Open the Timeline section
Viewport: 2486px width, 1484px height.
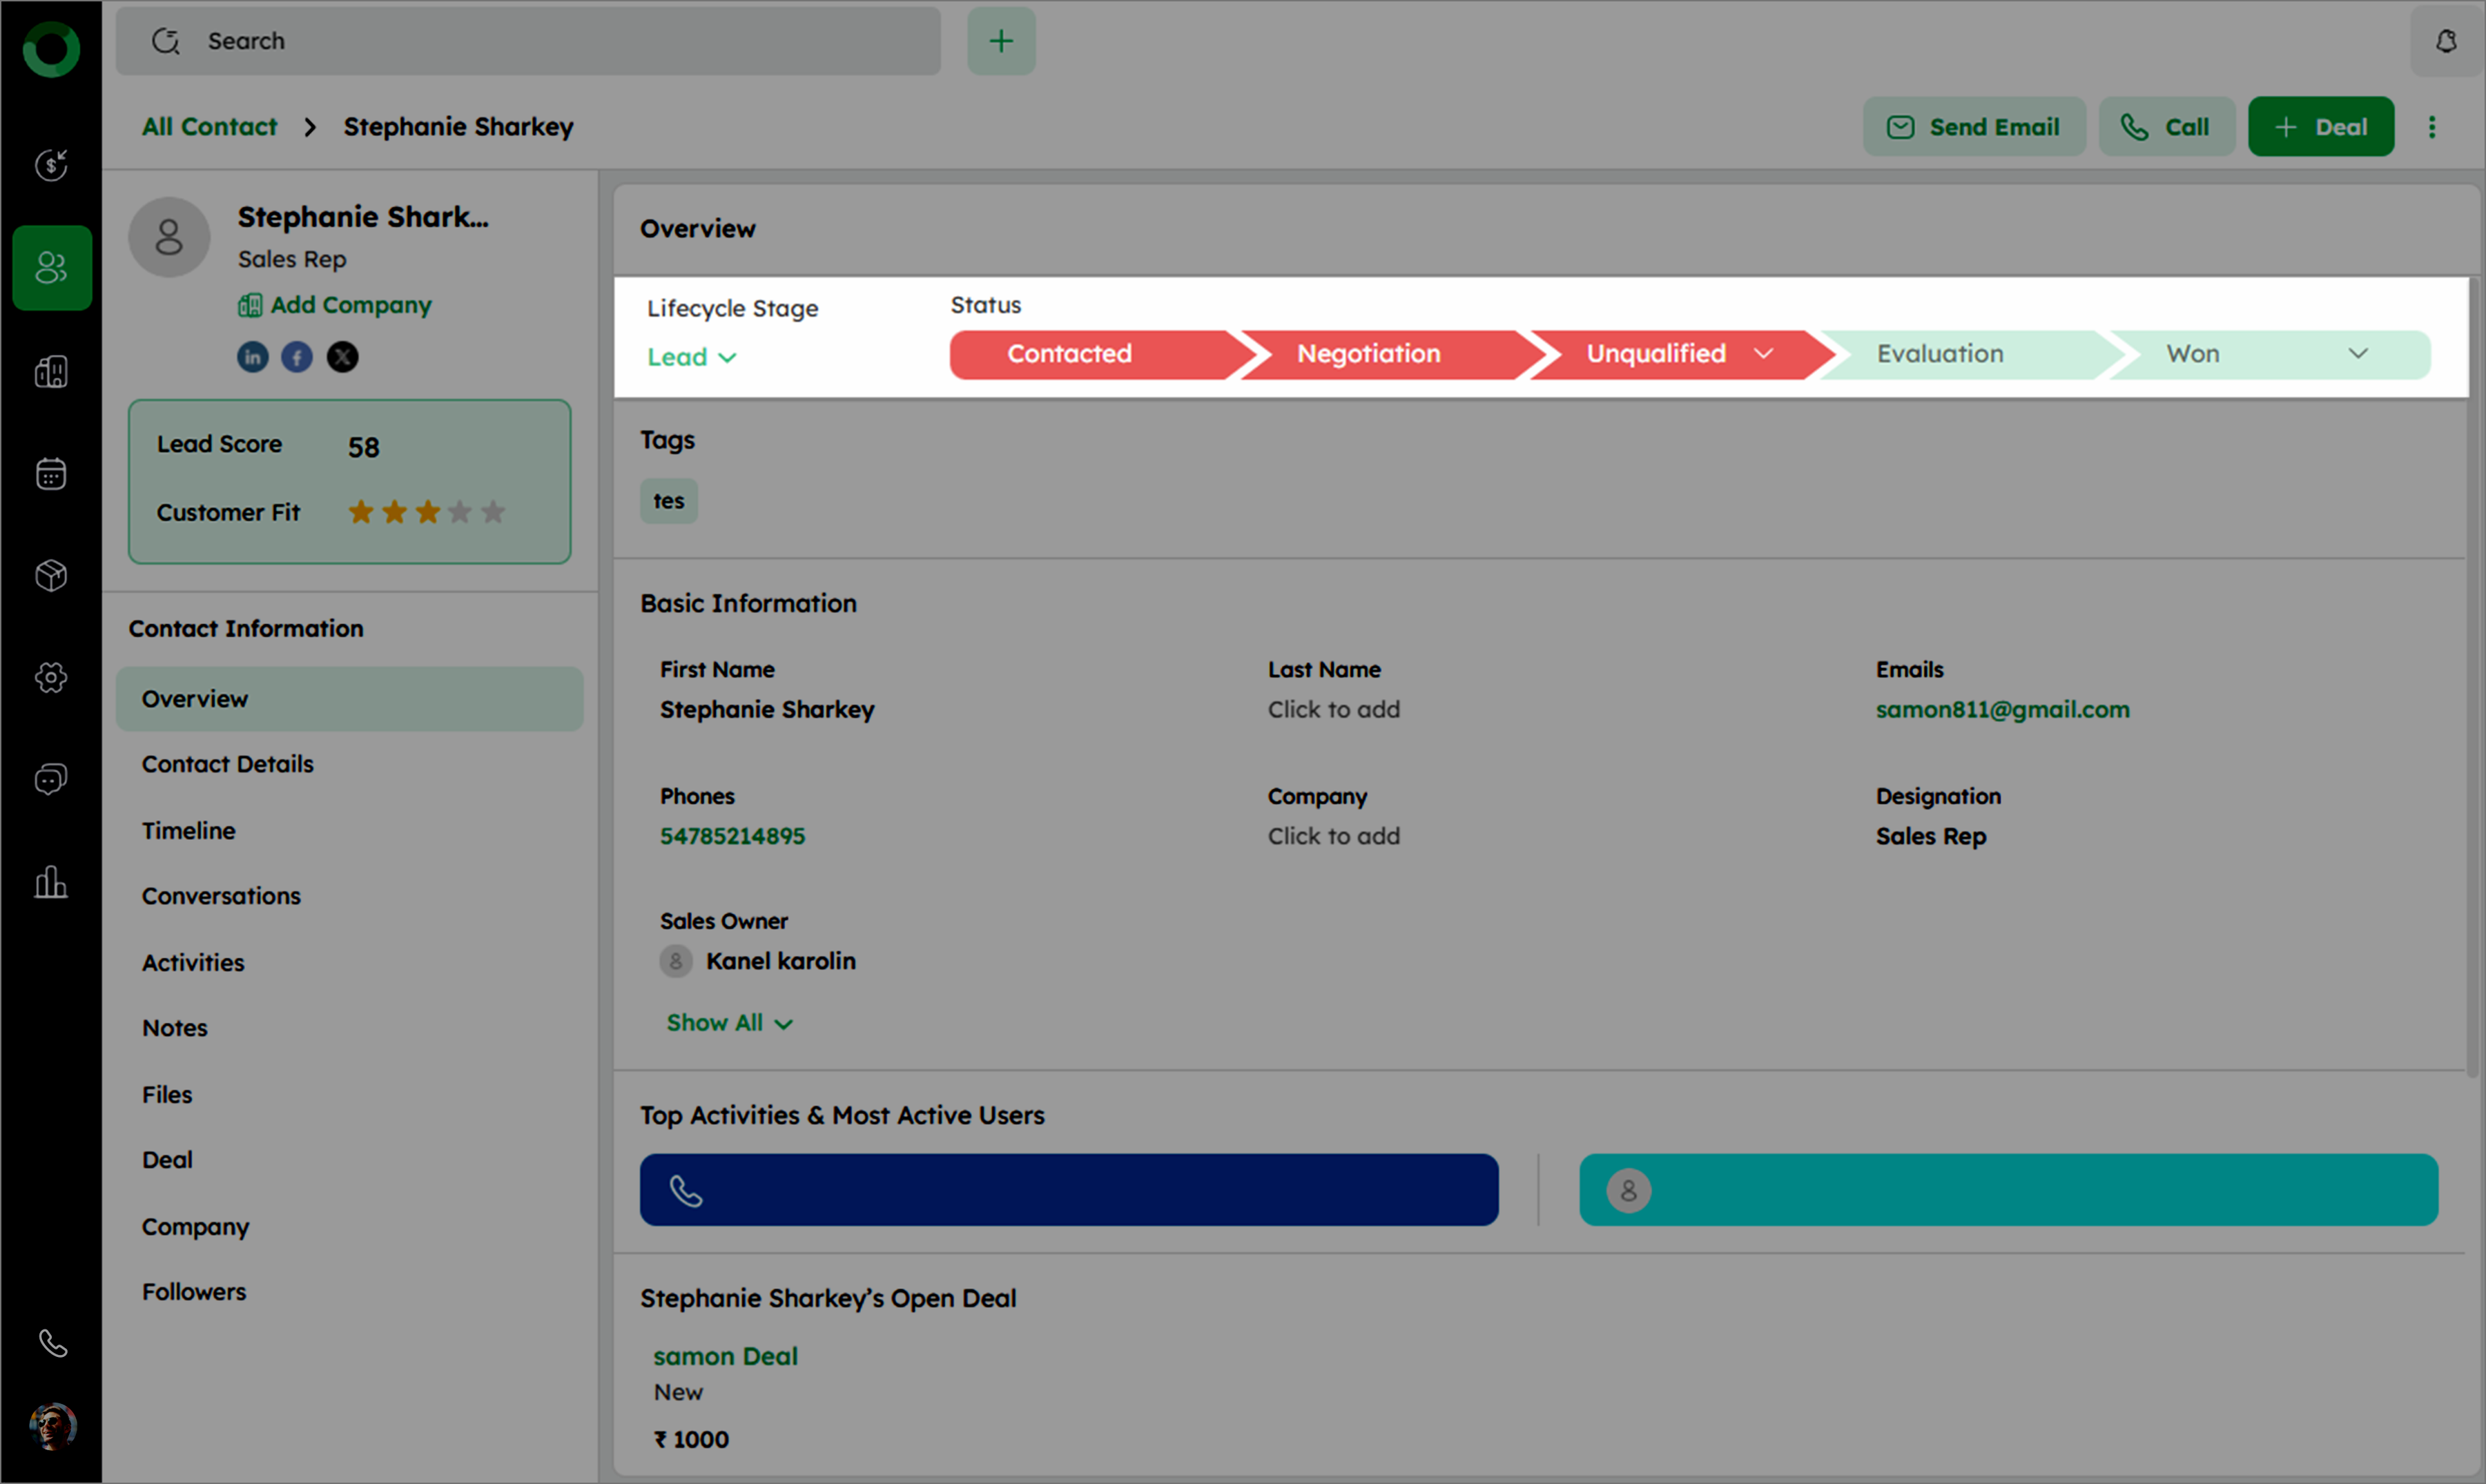tap(189, 831)
